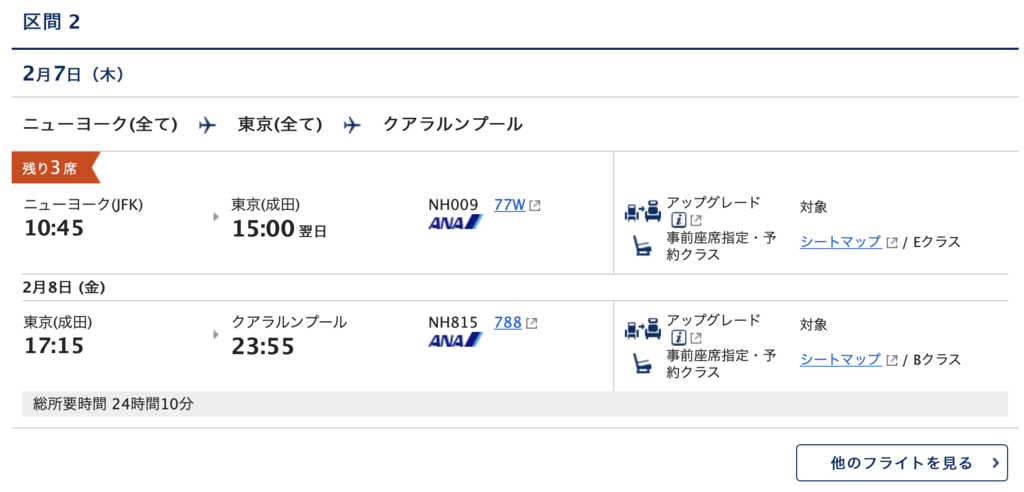Click the ANA logo under NH815

(455, 340)
